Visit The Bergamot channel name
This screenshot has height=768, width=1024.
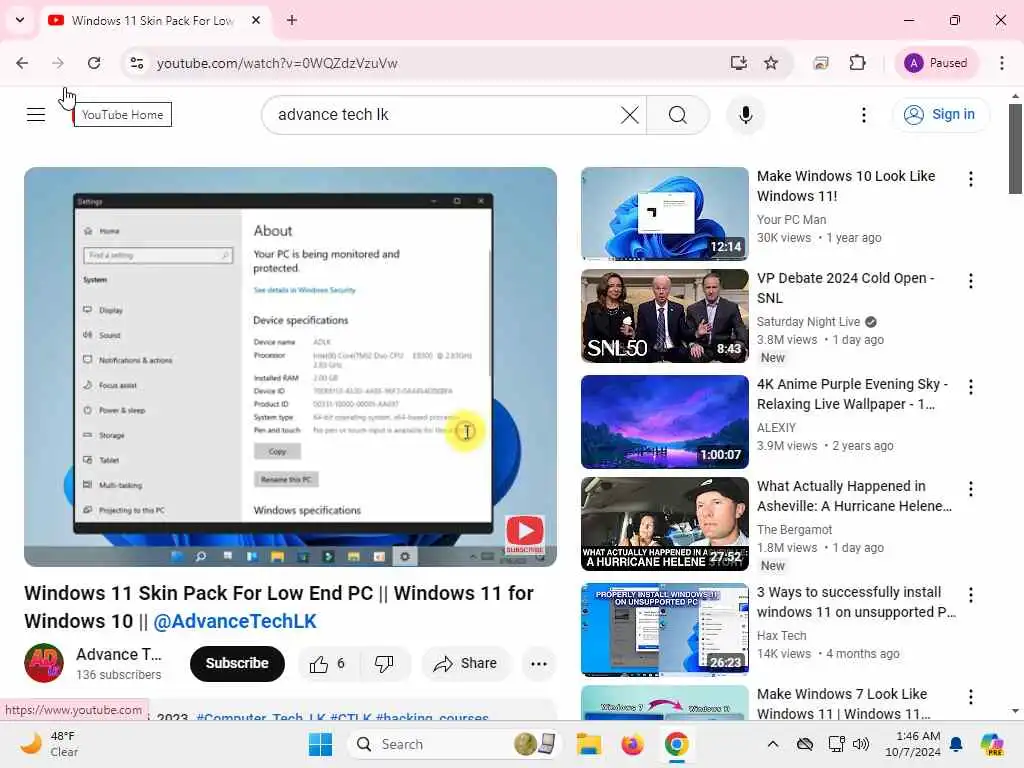coord(794,530)
